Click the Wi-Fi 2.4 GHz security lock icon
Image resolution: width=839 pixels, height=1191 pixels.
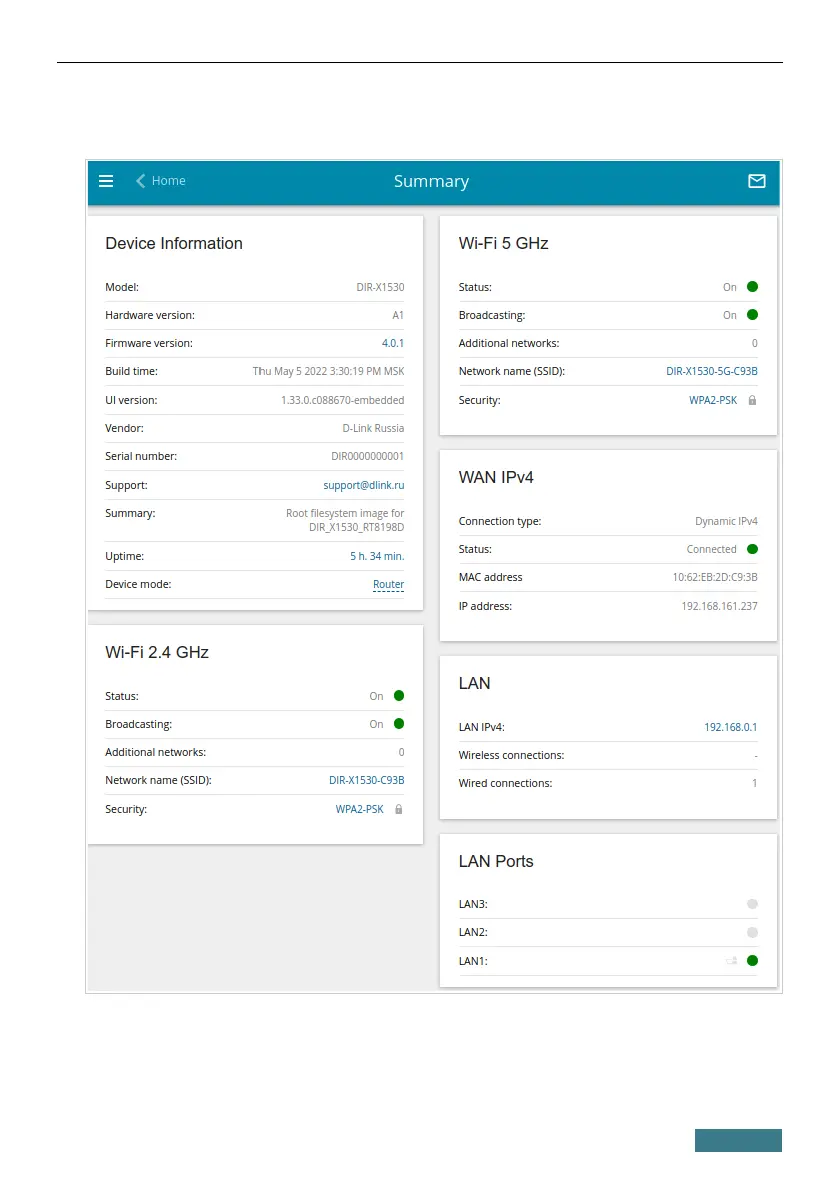tap(398, 809)
